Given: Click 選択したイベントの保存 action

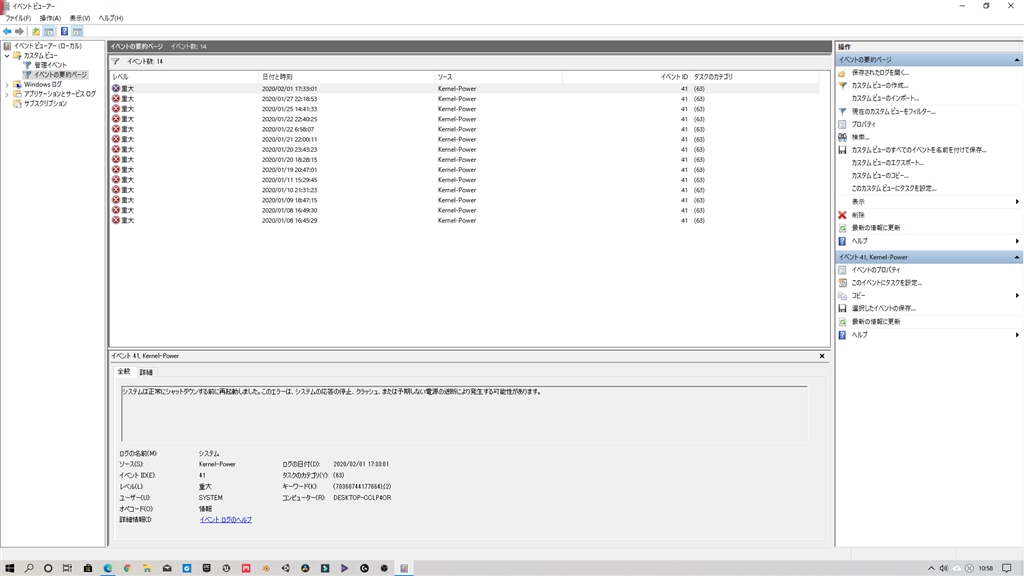Looking at the screenshot, I should tap(883, 308).
